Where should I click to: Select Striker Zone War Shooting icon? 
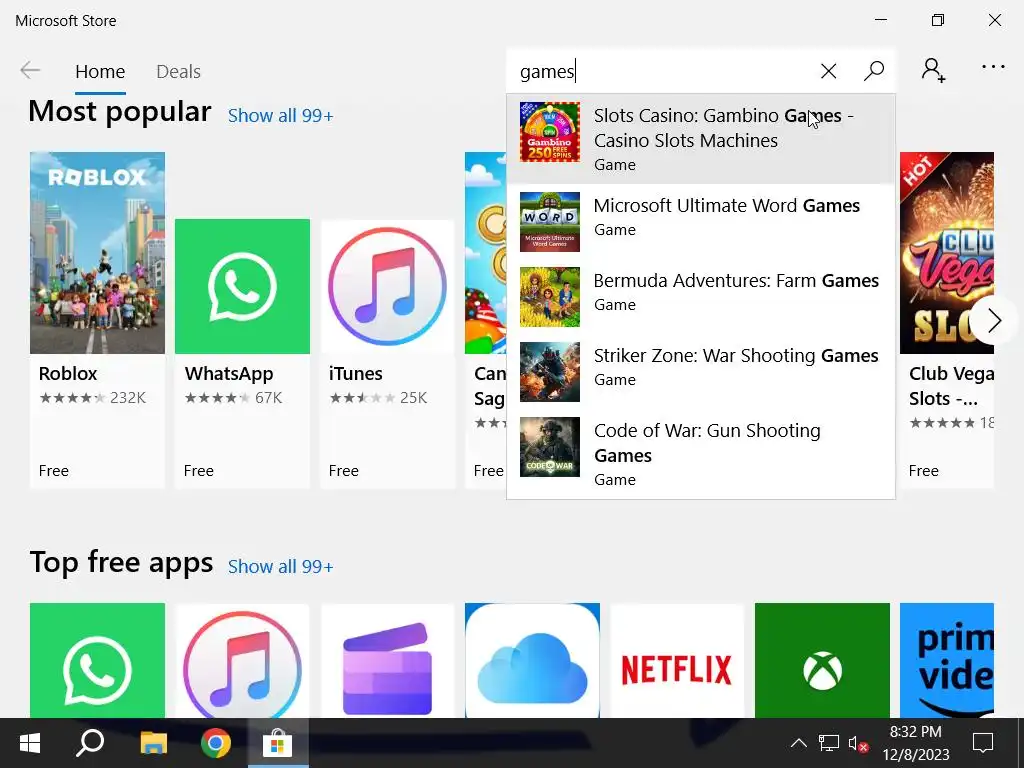coord(550,372)
